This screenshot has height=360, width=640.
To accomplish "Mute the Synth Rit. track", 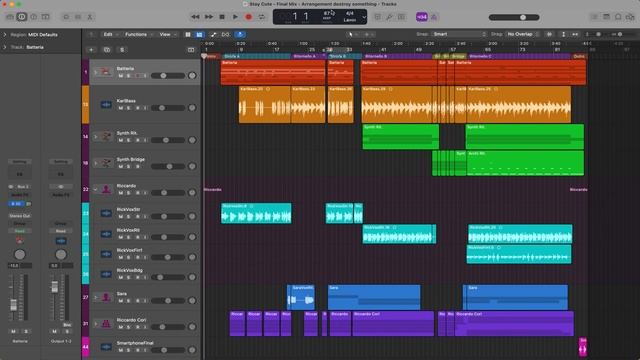I will point(121,140).
